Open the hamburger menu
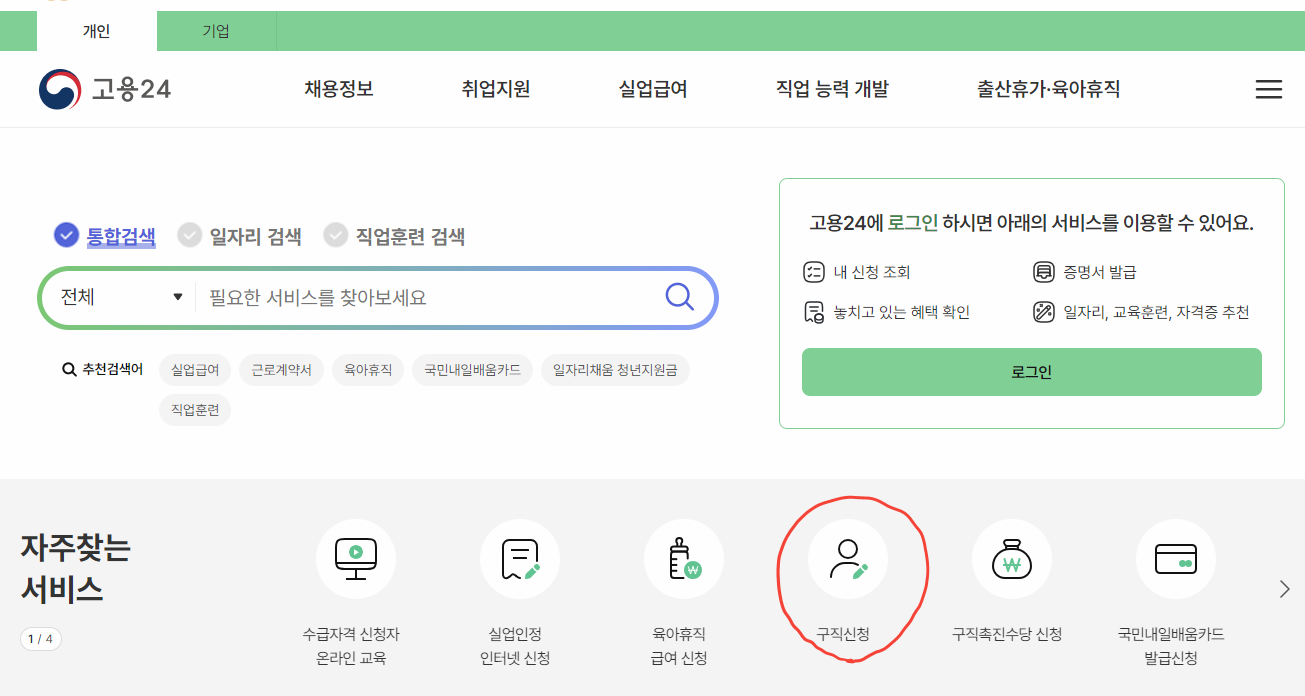1305x696 pixels. coord(1268,89)
